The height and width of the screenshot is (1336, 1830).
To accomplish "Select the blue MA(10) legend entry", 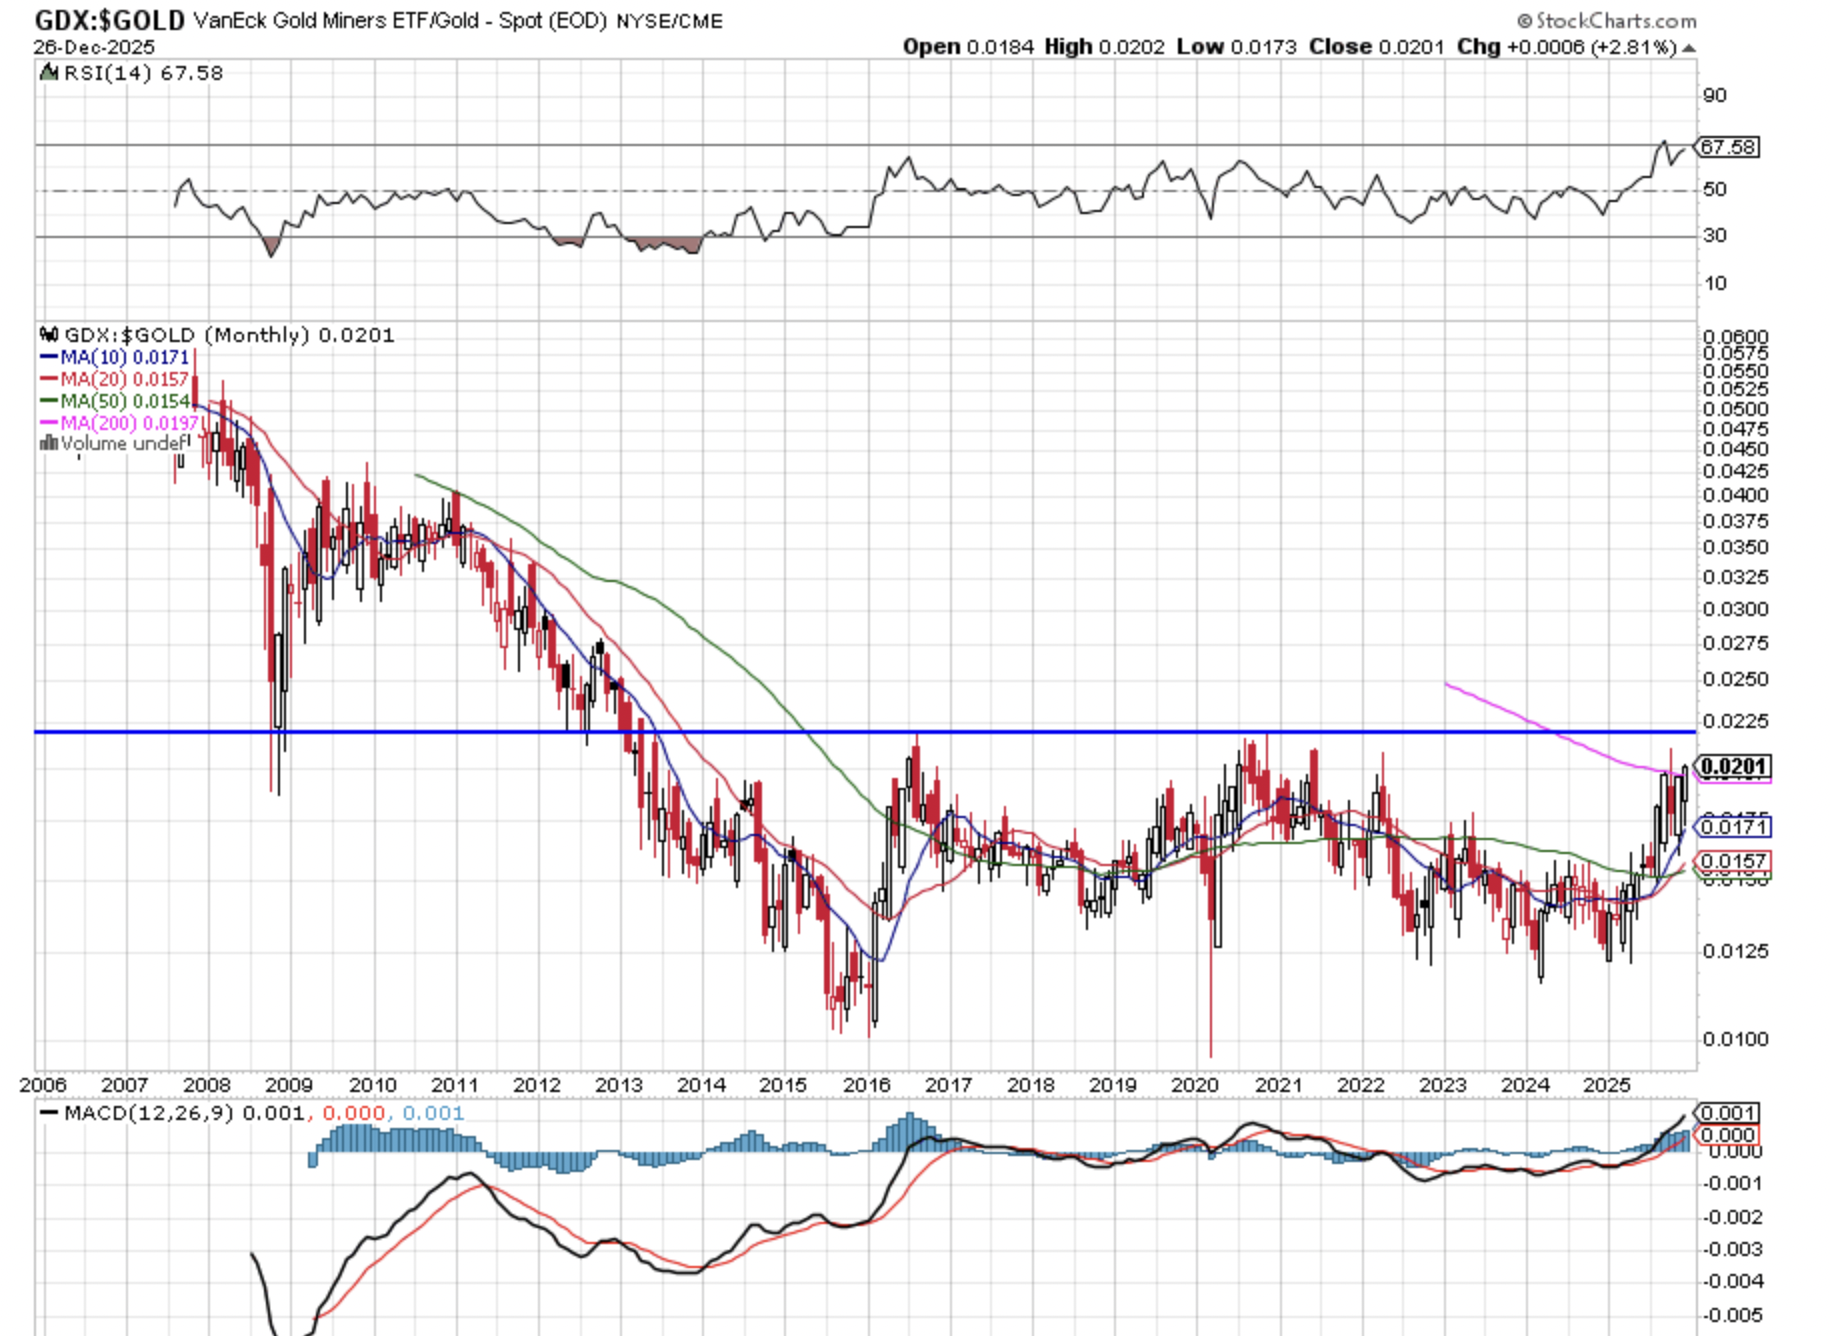I will click(x=114, y=357).
